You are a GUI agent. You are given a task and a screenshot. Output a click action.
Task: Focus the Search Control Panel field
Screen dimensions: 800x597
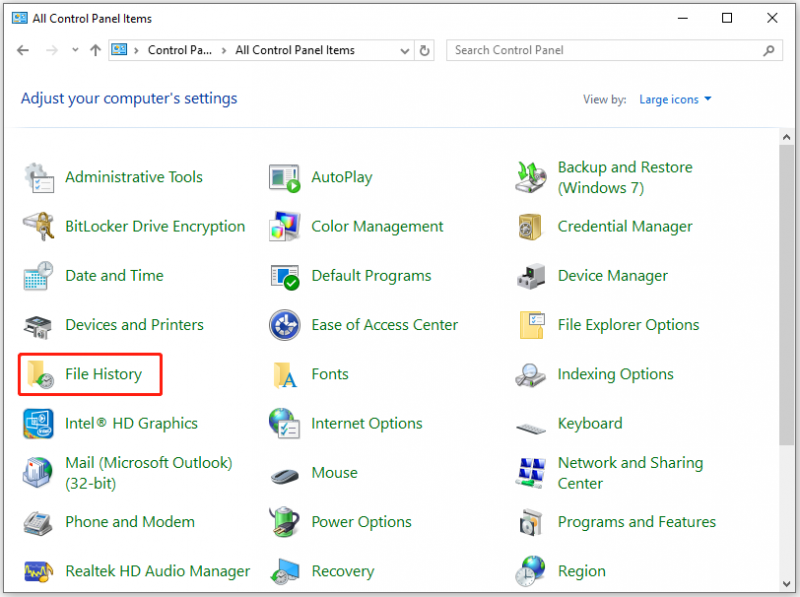[x=614, y=50]
